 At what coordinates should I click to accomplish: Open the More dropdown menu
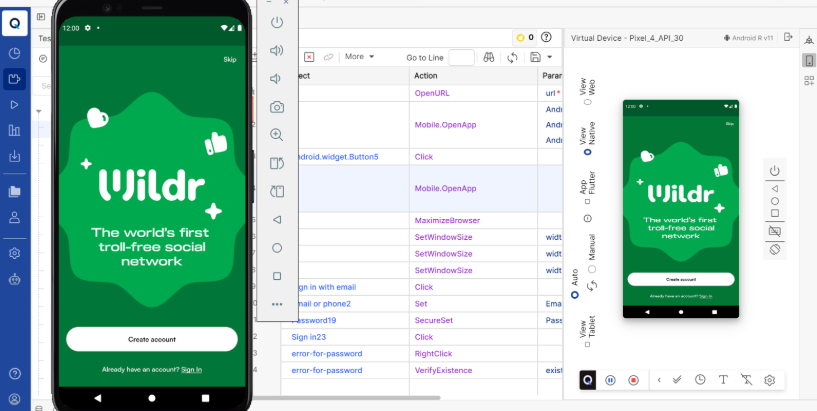point(359,57)
